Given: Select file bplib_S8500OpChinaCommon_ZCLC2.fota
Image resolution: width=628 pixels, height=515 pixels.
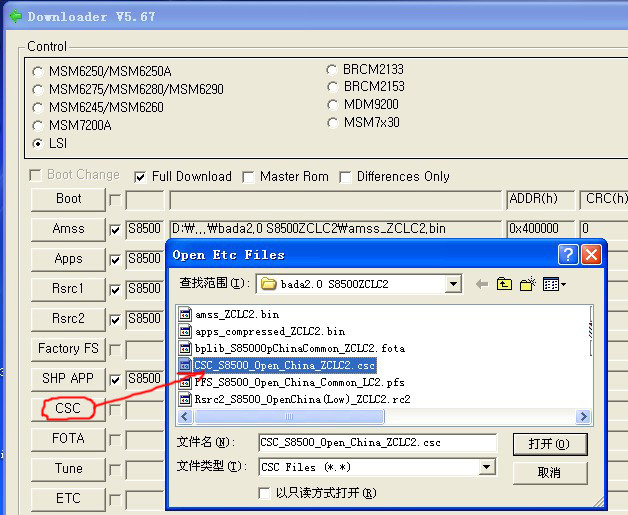Looking at the screenshot, I should click(300, 348).
